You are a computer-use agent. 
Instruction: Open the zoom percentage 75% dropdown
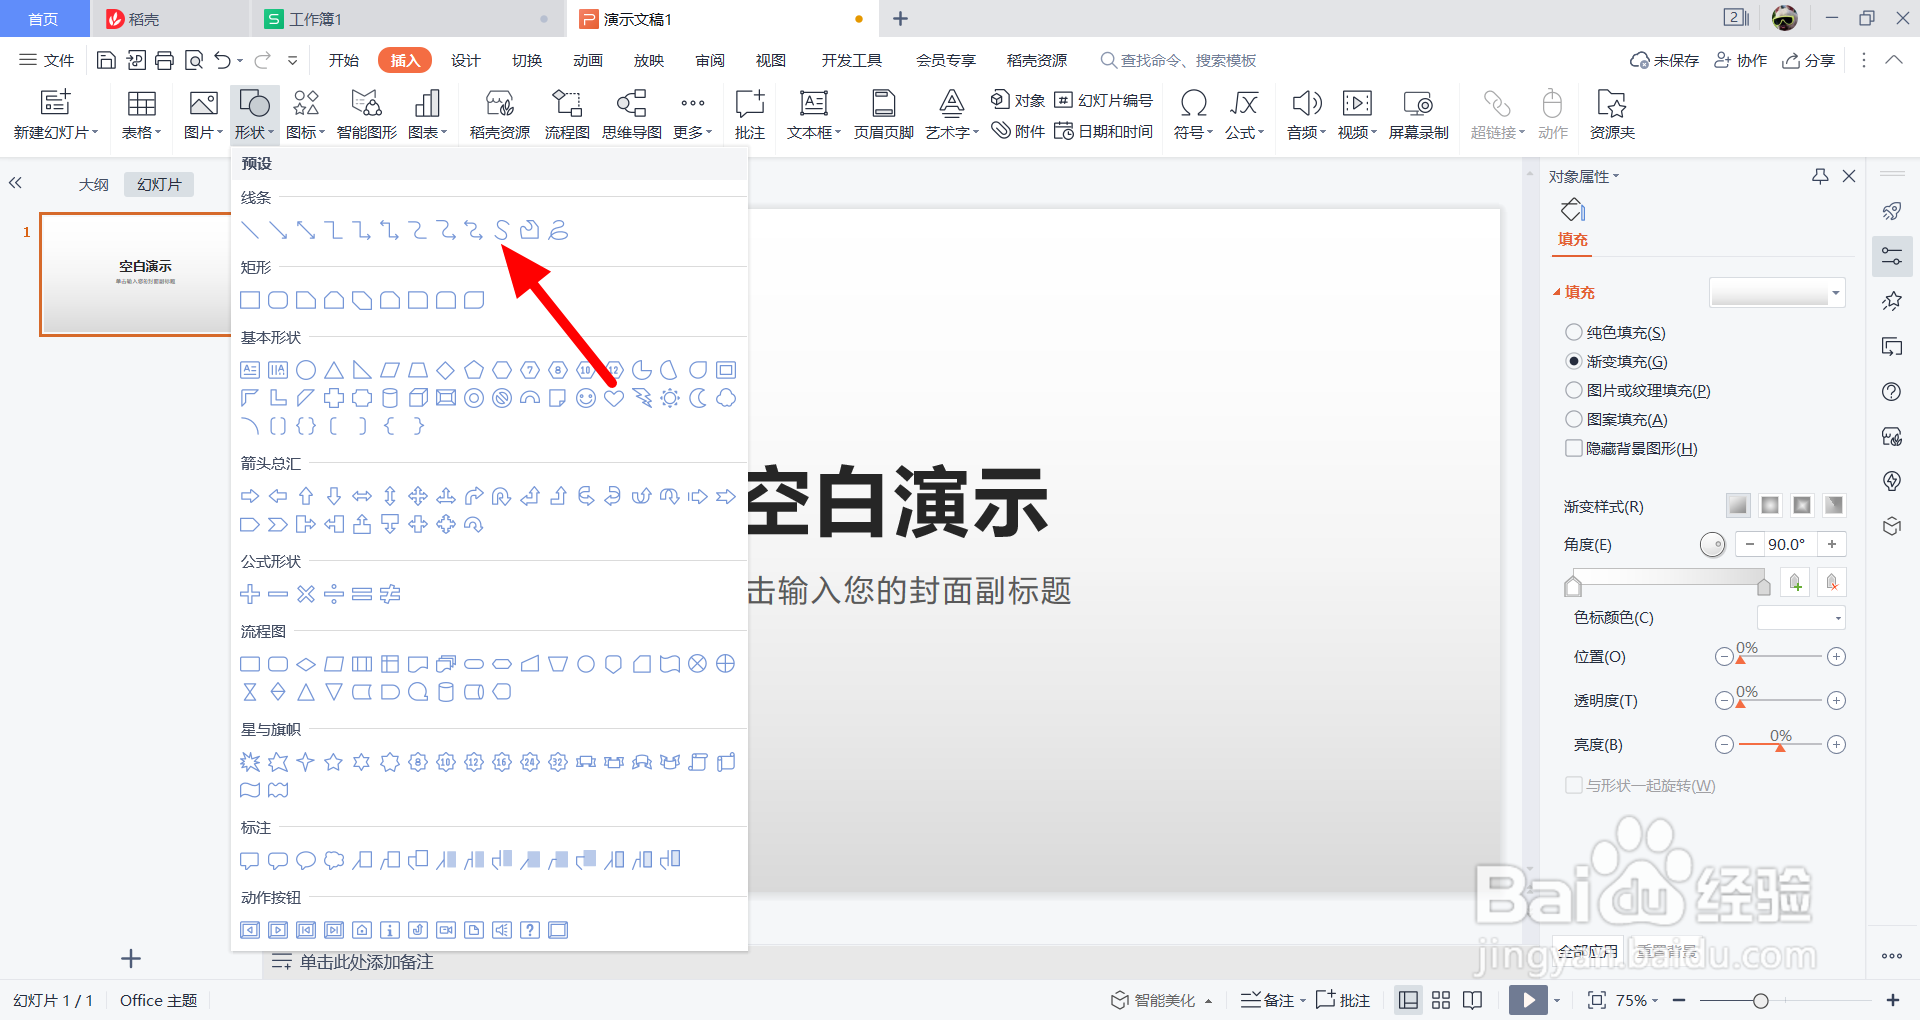pos(1636,1000)
